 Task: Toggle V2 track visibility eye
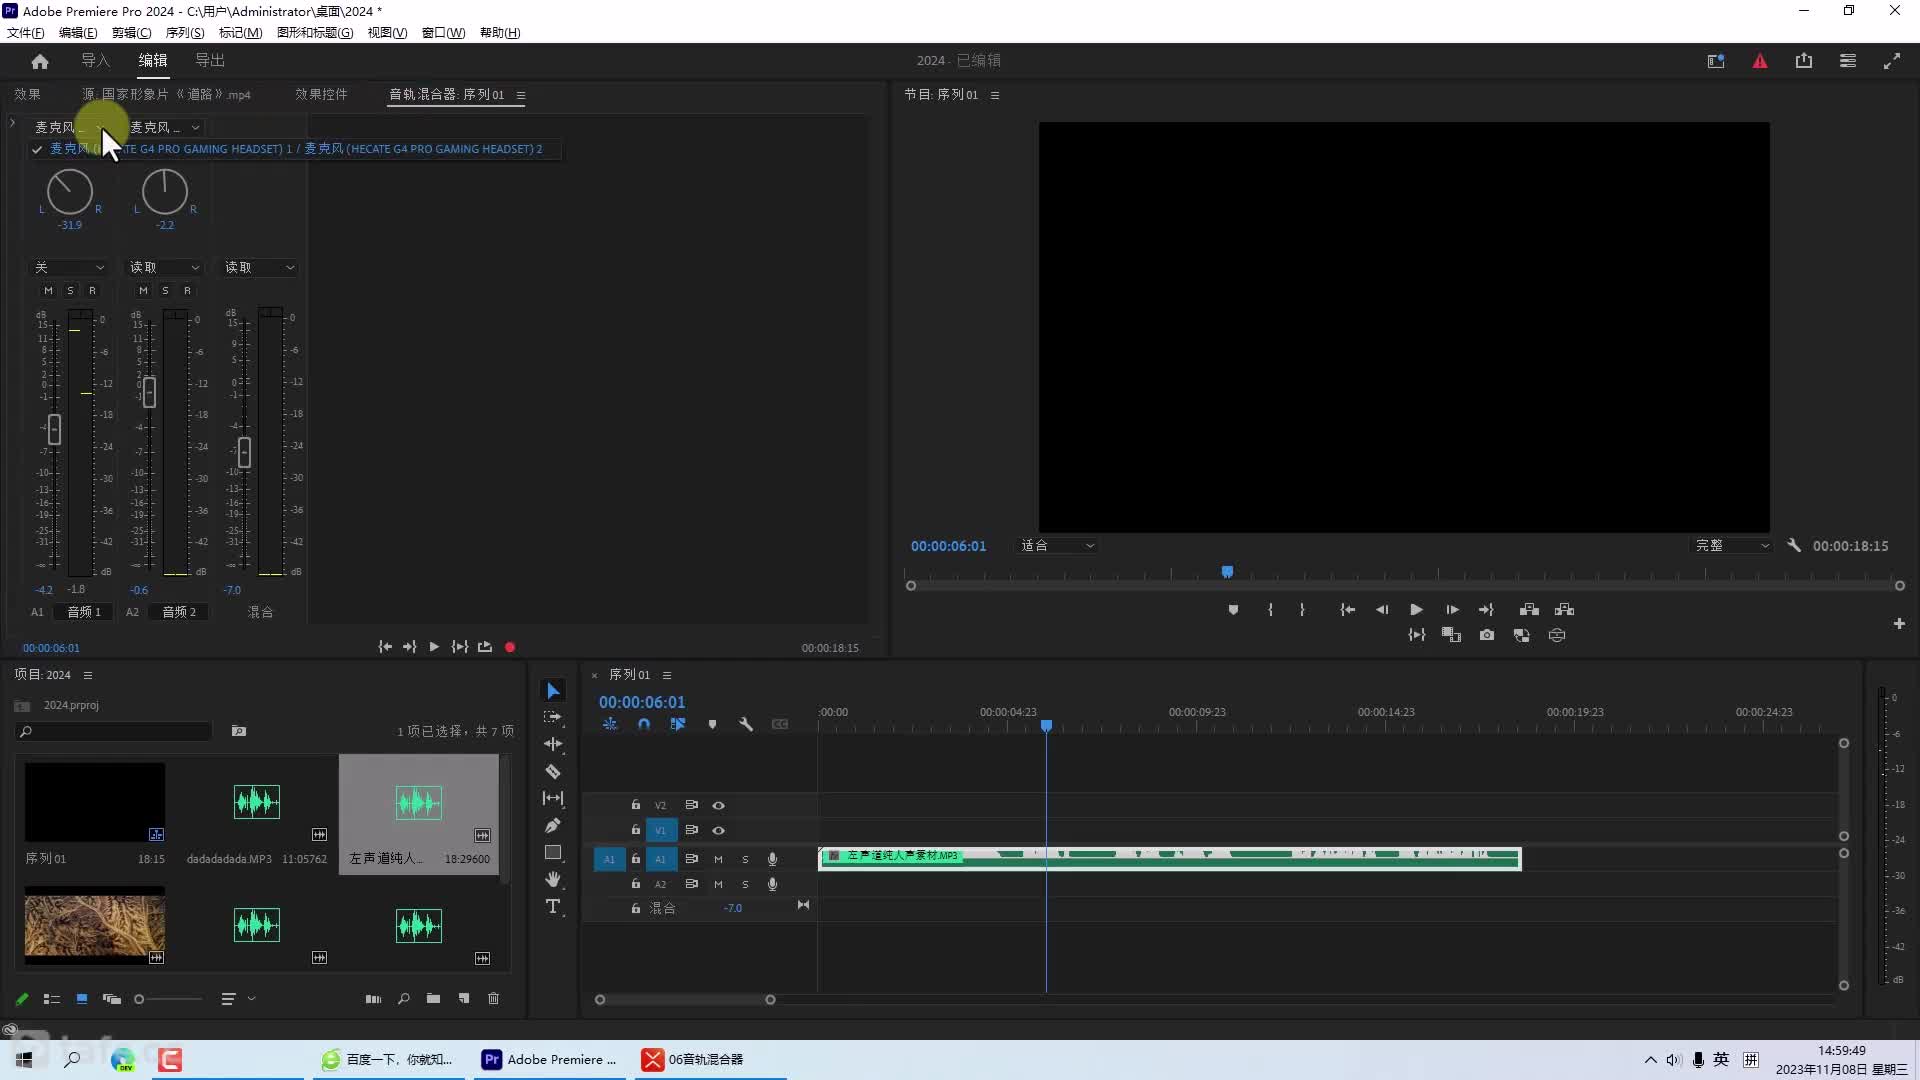pos(718,805)
